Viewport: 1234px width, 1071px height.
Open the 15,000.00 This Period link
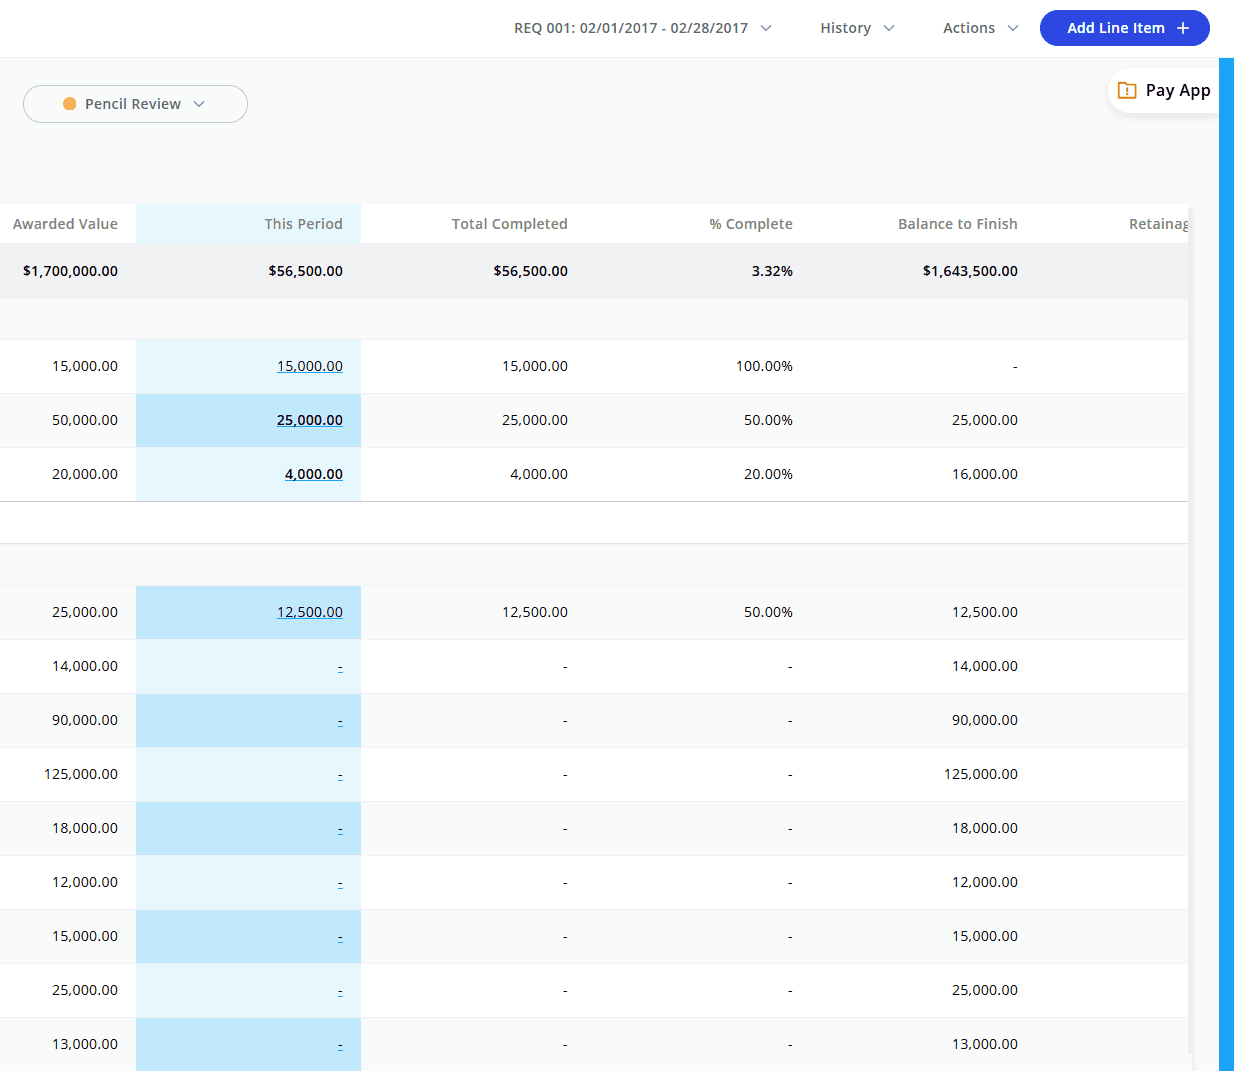tap(309, 366)
